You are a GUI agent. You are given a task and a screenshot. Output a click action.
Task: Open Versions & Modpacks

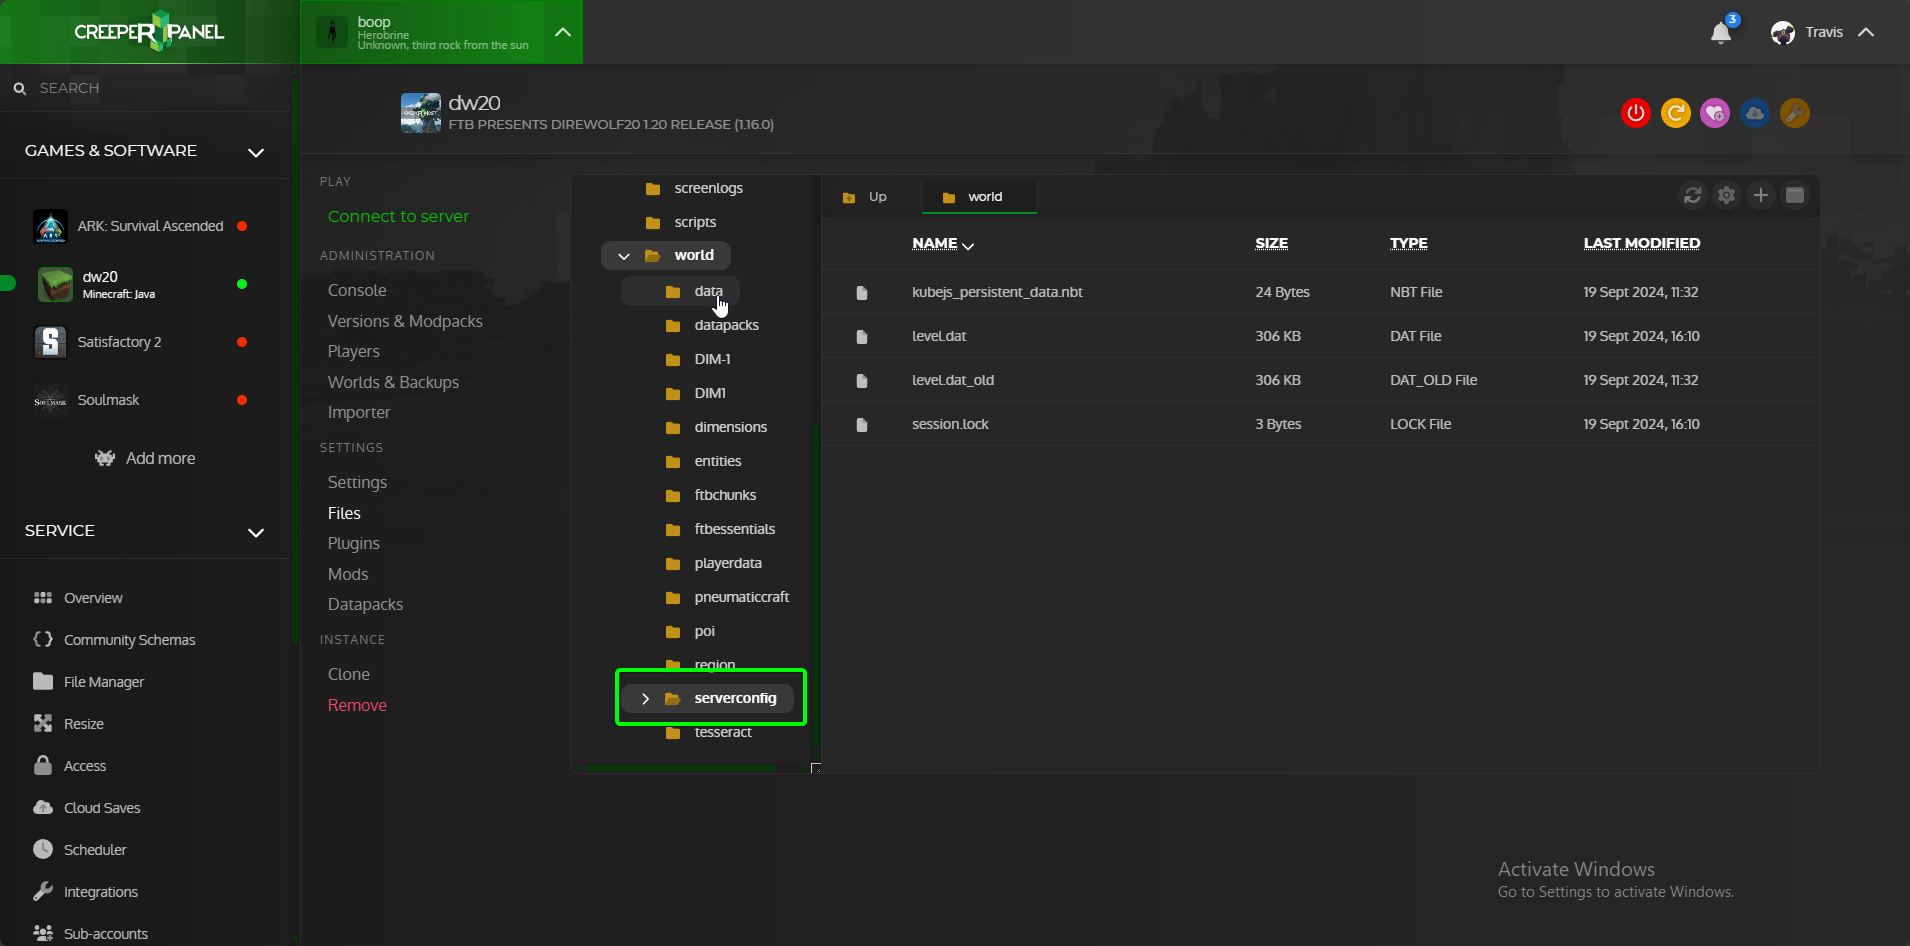point(405,321)
